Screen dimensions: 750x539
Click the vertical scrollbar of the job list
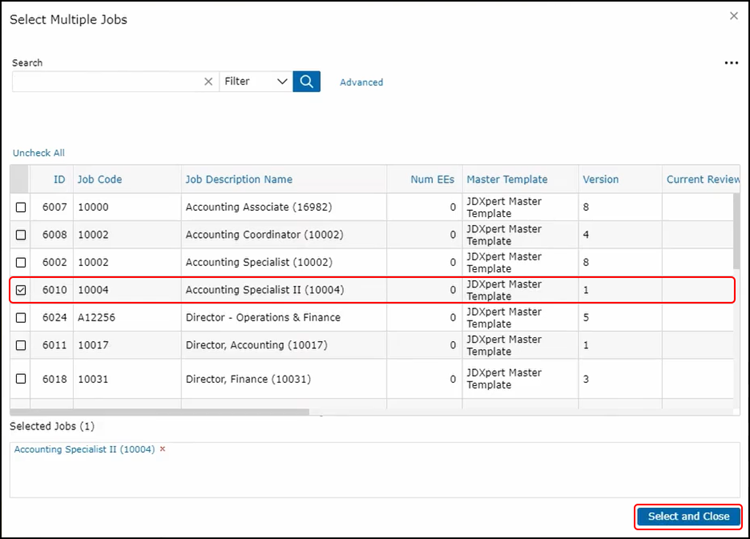pos(736,260)
